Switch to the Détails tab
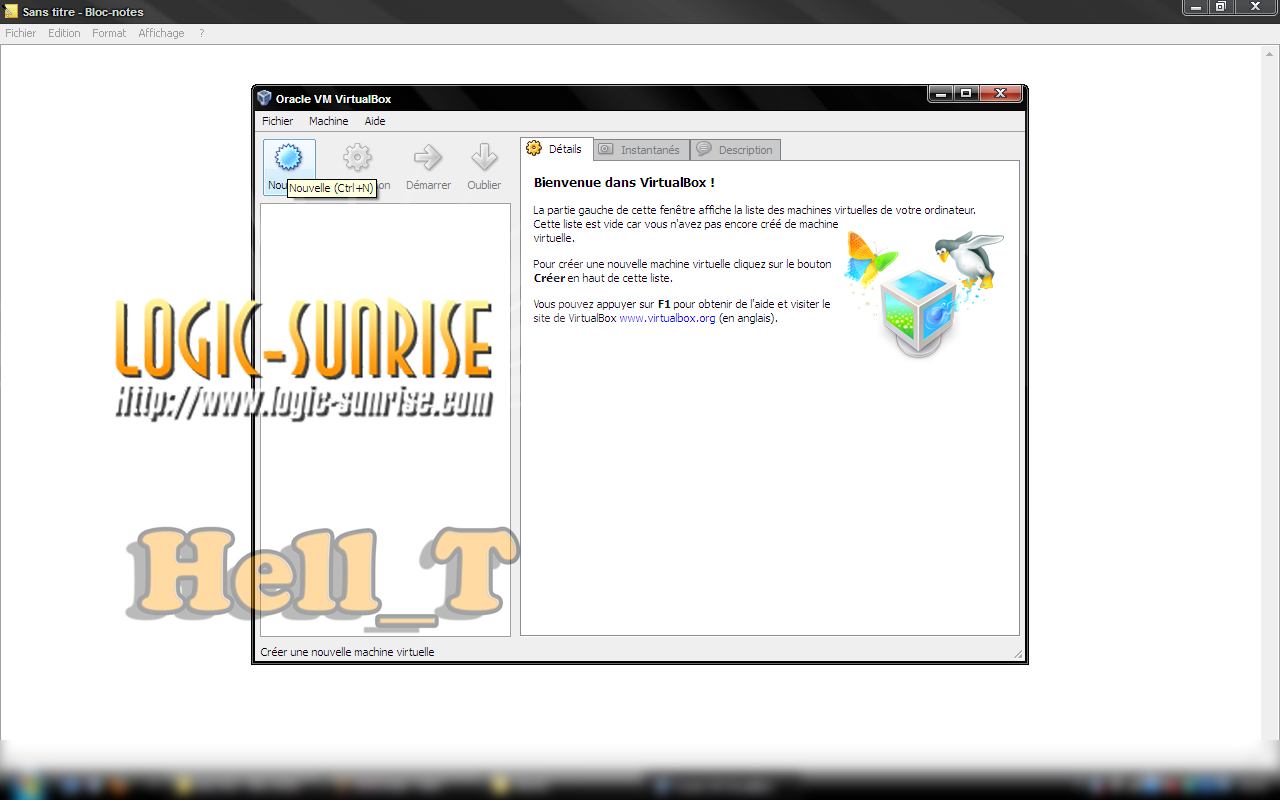 [556, 149]
